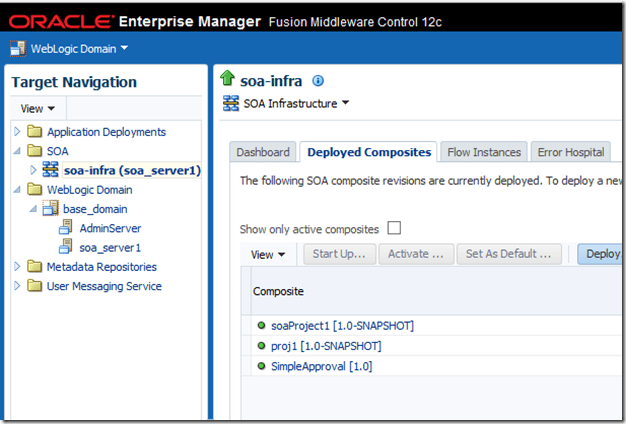Click the Target Navigation panel title
This screenshot has width=626, height=424.
point(74,82)
